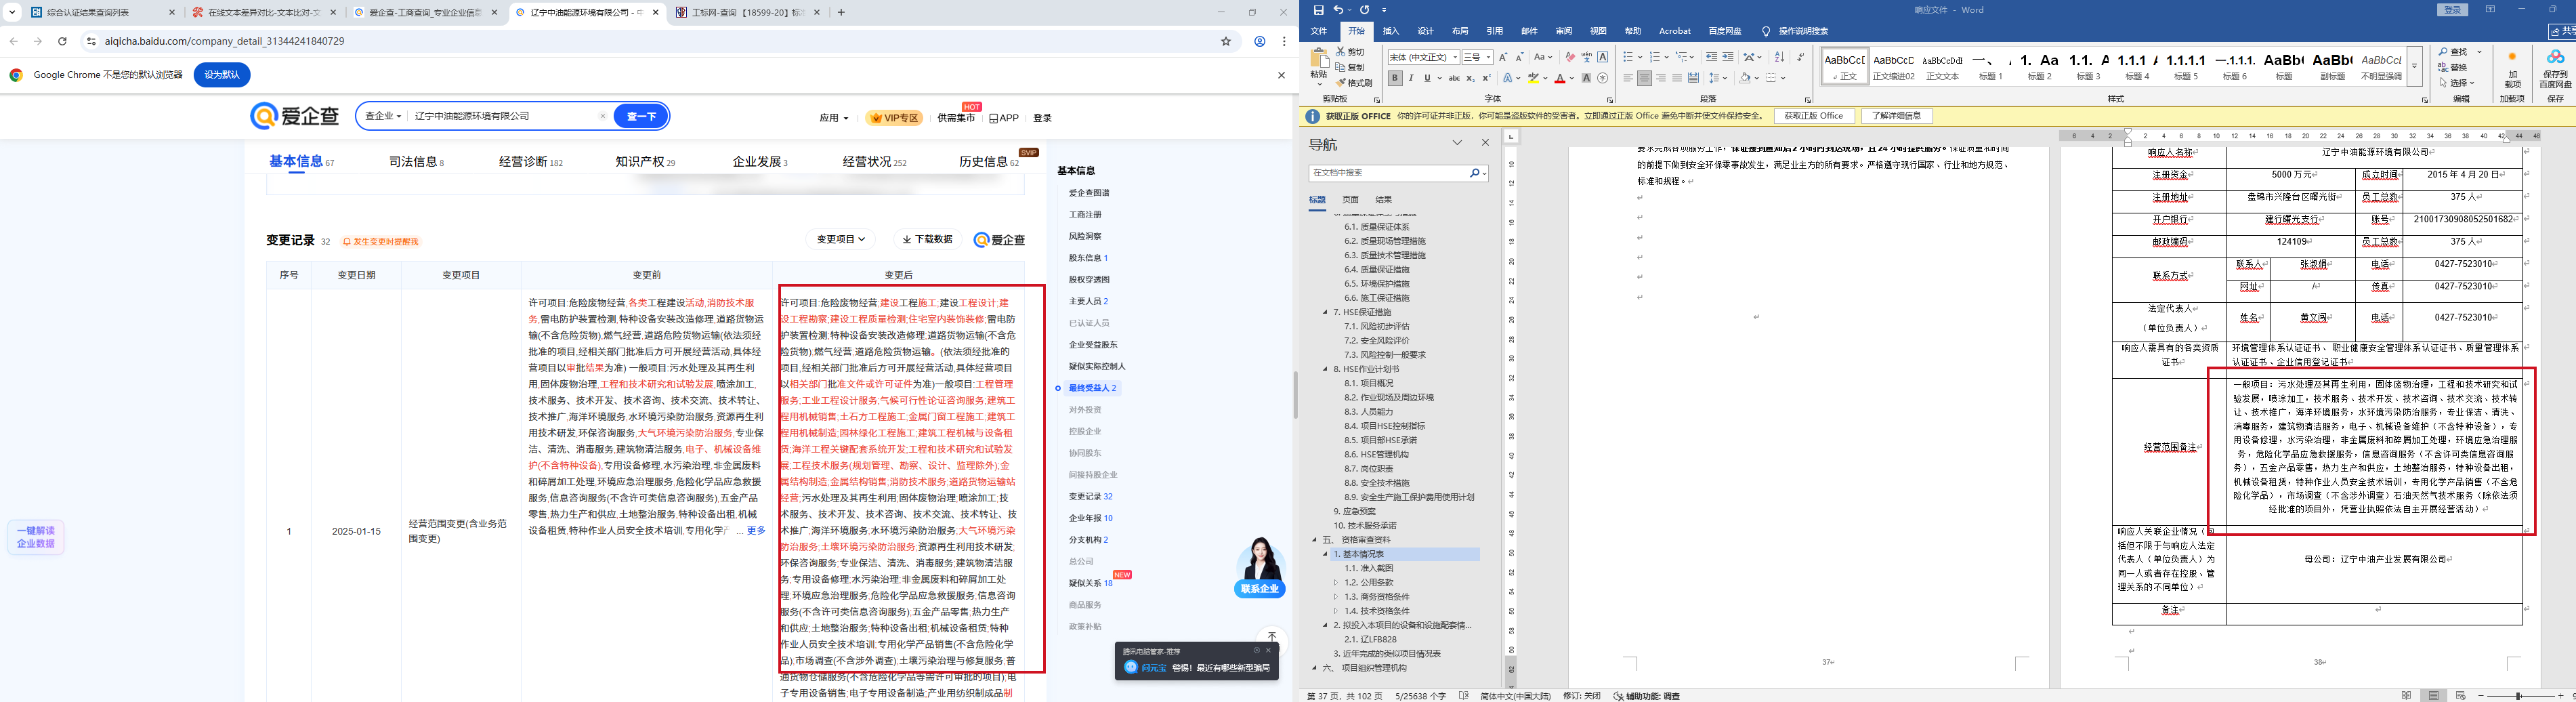Toggle character border in Word font group
The image size is (2576, 702).
(1603, 57)
